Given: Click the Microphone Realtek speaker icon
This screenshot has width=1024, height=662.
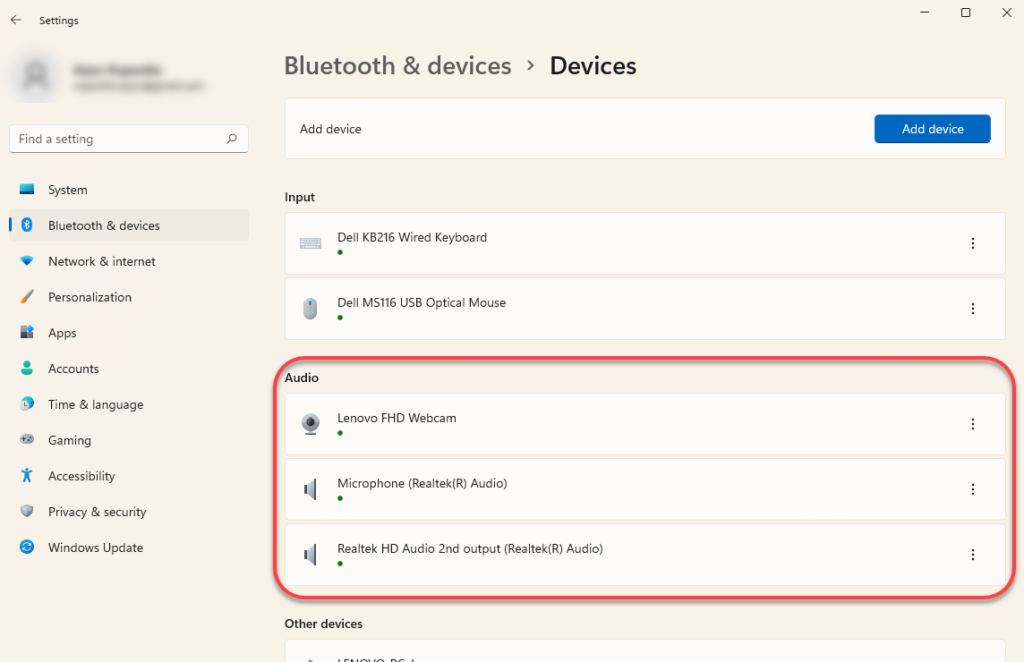Looking at the screenshot, I should pyautogui.click(x=310, y=489).
